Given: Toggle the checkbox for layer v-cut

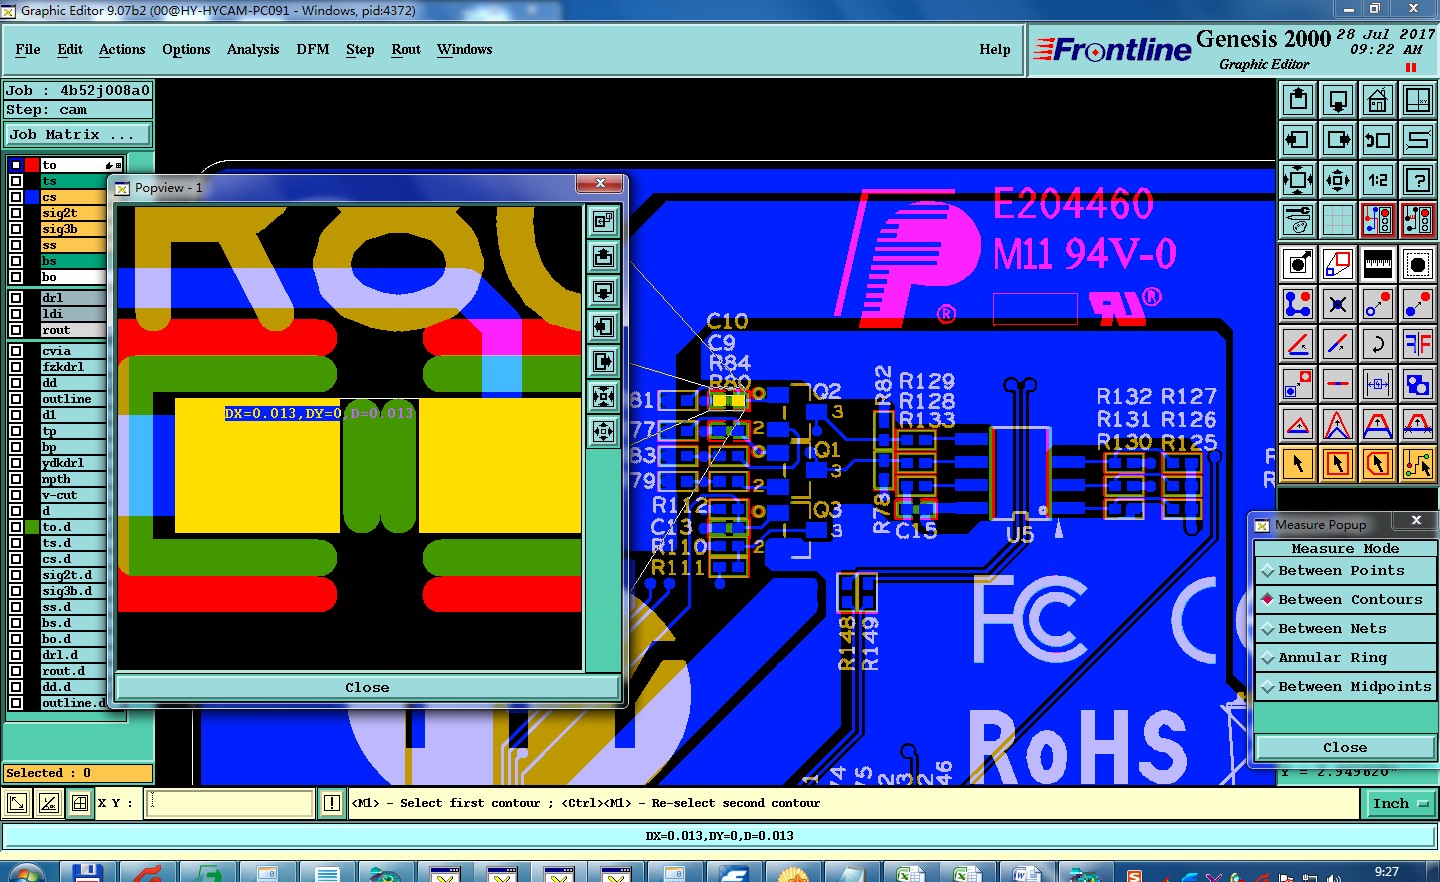Looking at the screenshot, I should click(x=16, y=495).
